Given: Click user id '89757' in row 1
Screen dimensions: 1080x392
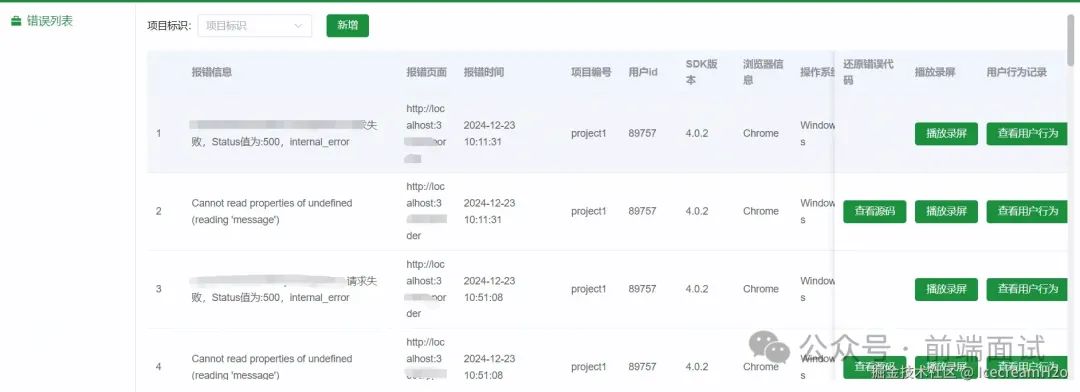Looking at the screenshot, I should (642, 134).
